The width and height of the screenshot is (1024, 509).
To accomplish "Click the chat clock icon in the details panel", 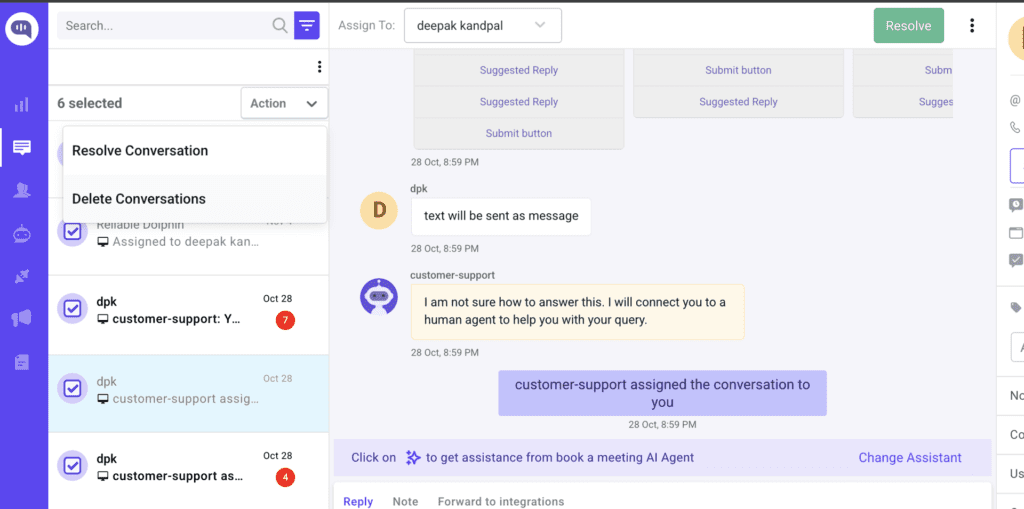I will [1016, 205].
